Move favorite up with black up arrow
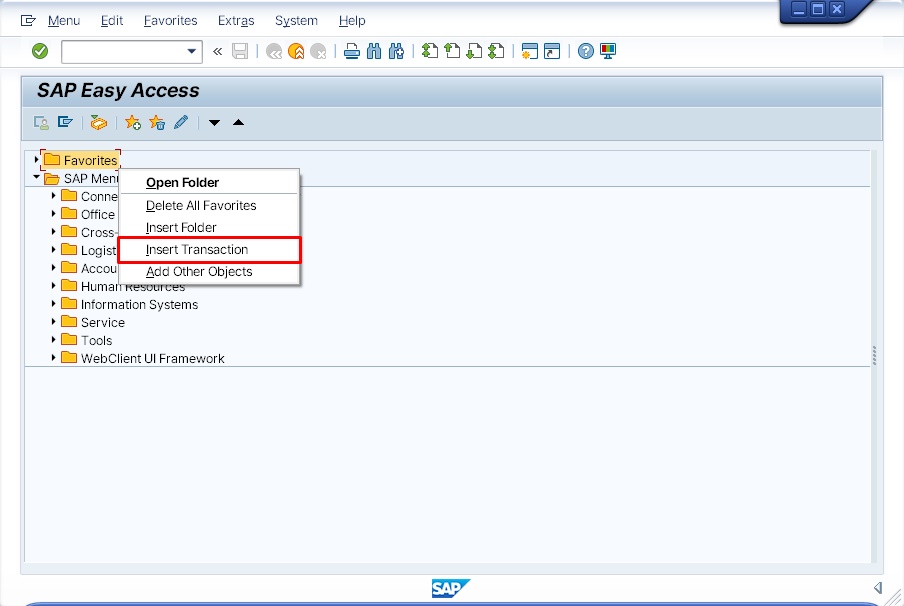 239,122
